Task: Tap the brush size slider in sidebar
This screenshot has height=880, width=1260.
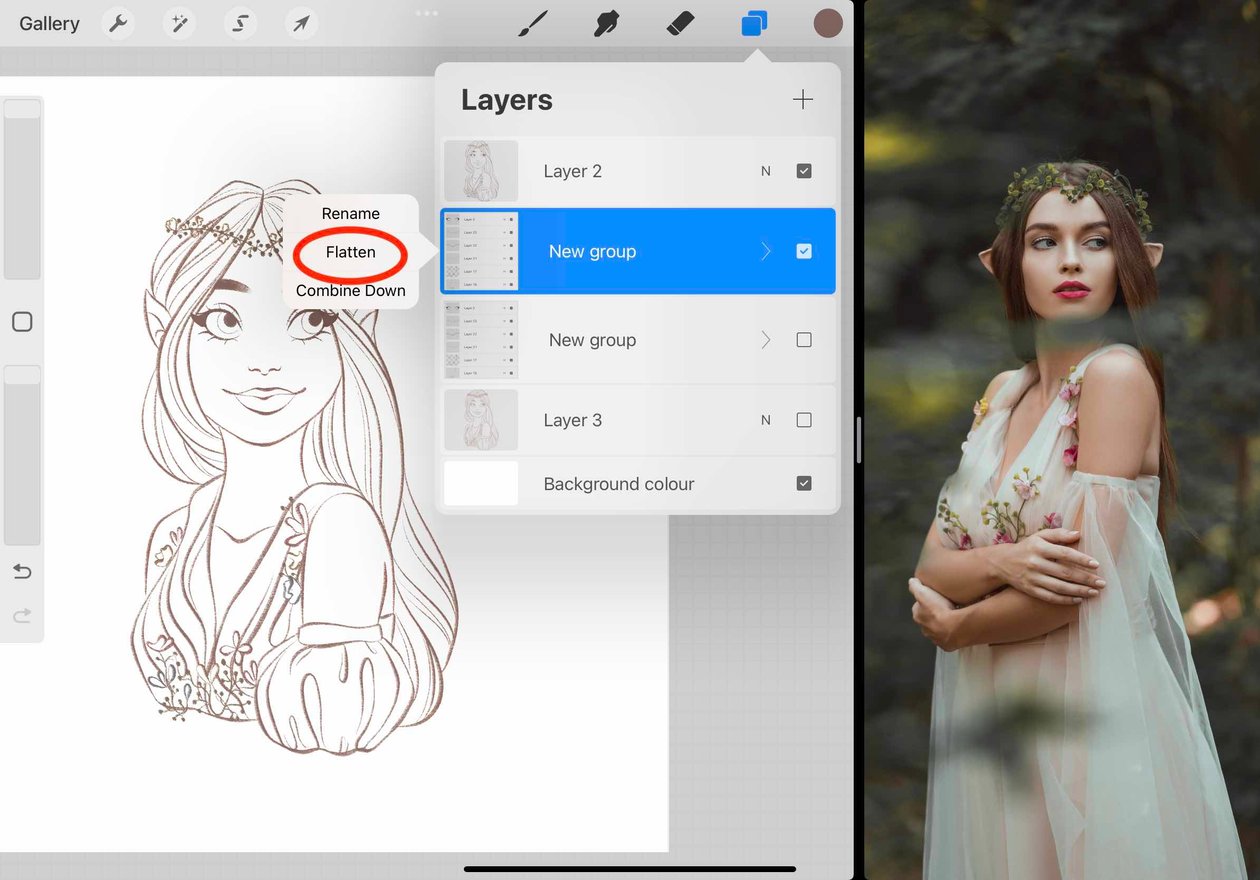Action: 22,188
